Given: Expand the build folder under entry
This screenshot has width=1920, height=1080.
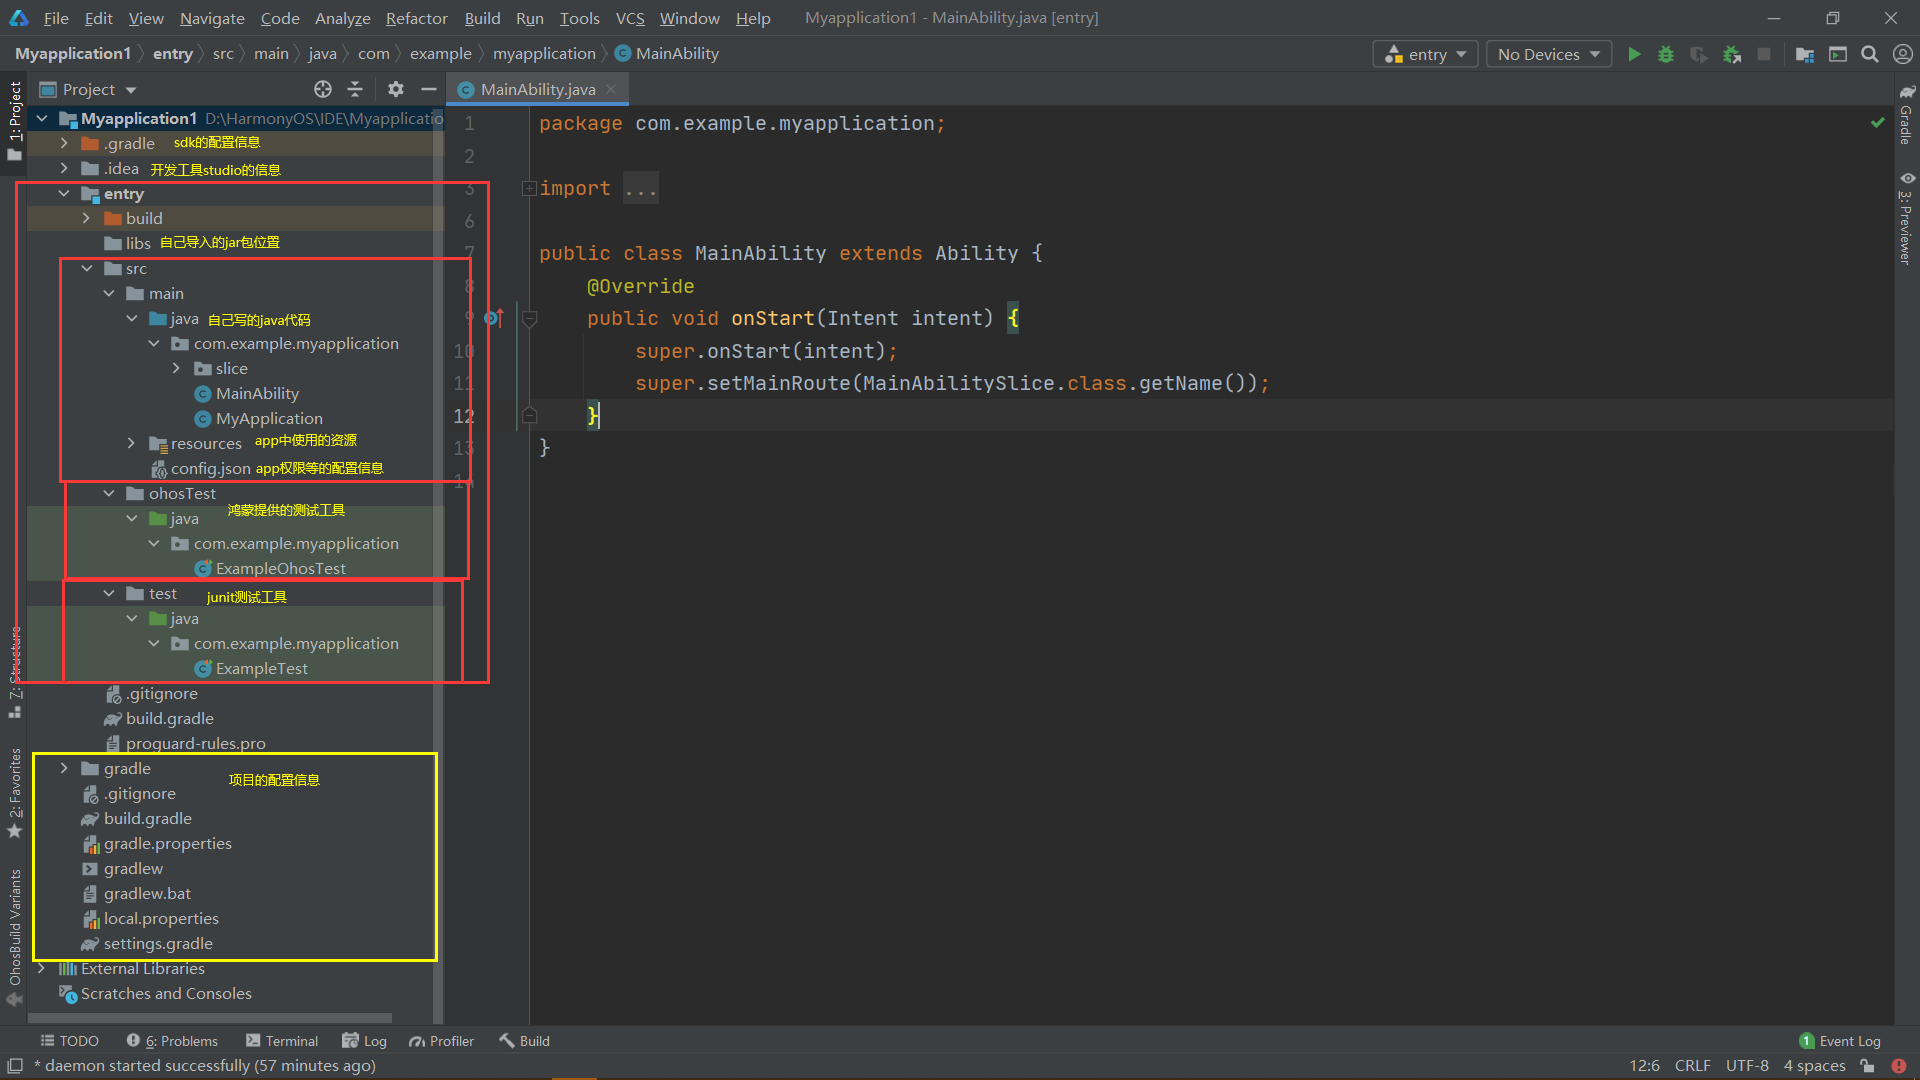Looking at the screenshot, I should (x=86, y=218).
